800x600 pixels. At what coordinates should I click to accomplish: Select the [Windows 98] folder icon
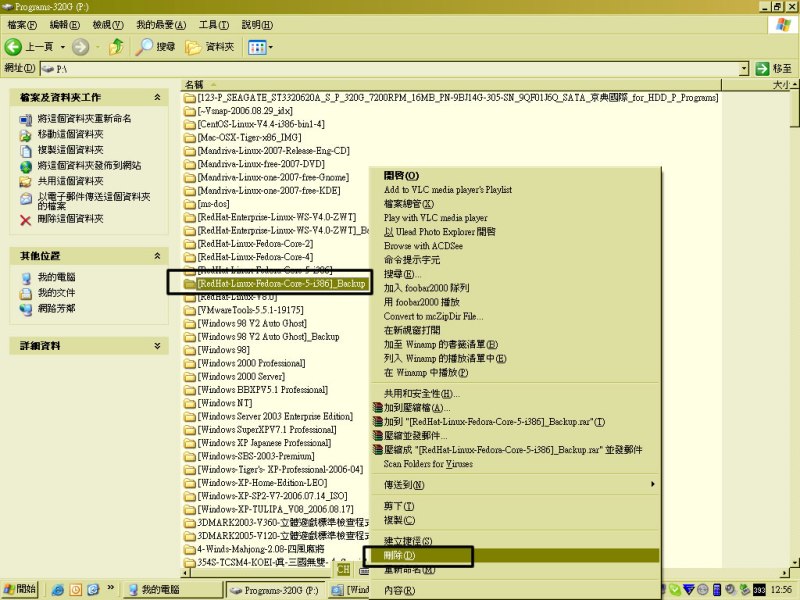click(190, 349)
